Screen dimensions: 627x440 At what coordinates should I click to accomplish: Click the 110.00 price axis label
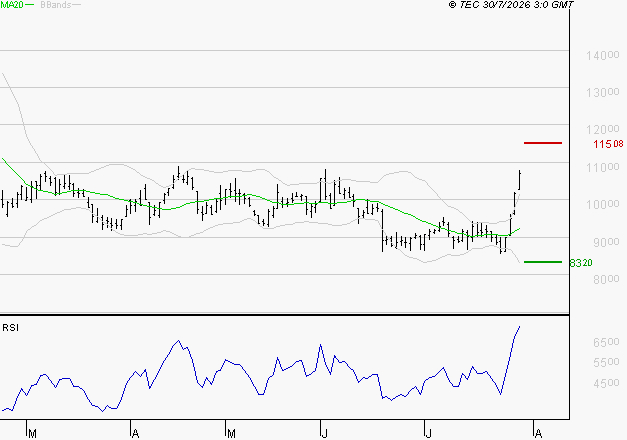click(x=603, y=167)
